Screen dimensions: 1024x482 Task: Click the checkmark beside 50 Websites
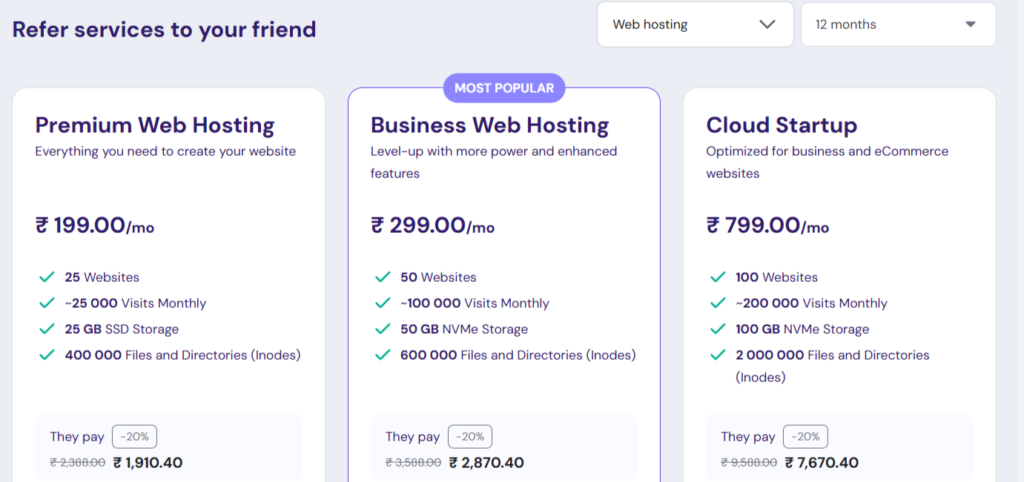coord(382,277)
